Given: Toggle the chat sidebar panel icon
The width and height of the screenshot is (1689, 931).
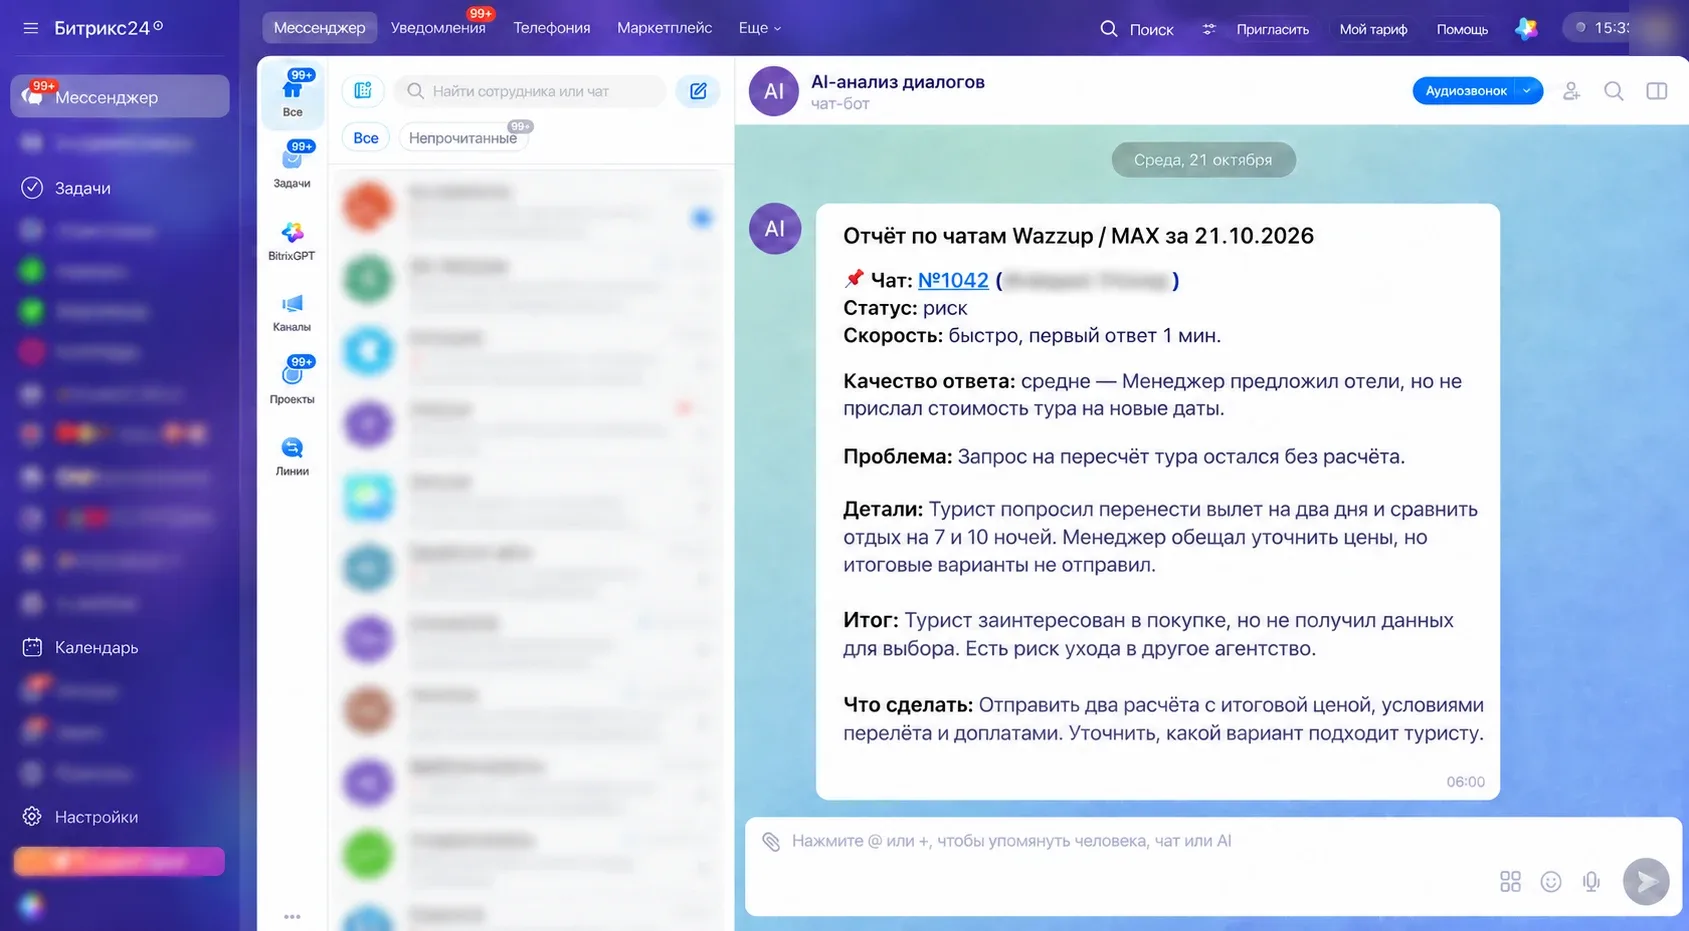Looking at the screenshot, I should click(1657, 91).
